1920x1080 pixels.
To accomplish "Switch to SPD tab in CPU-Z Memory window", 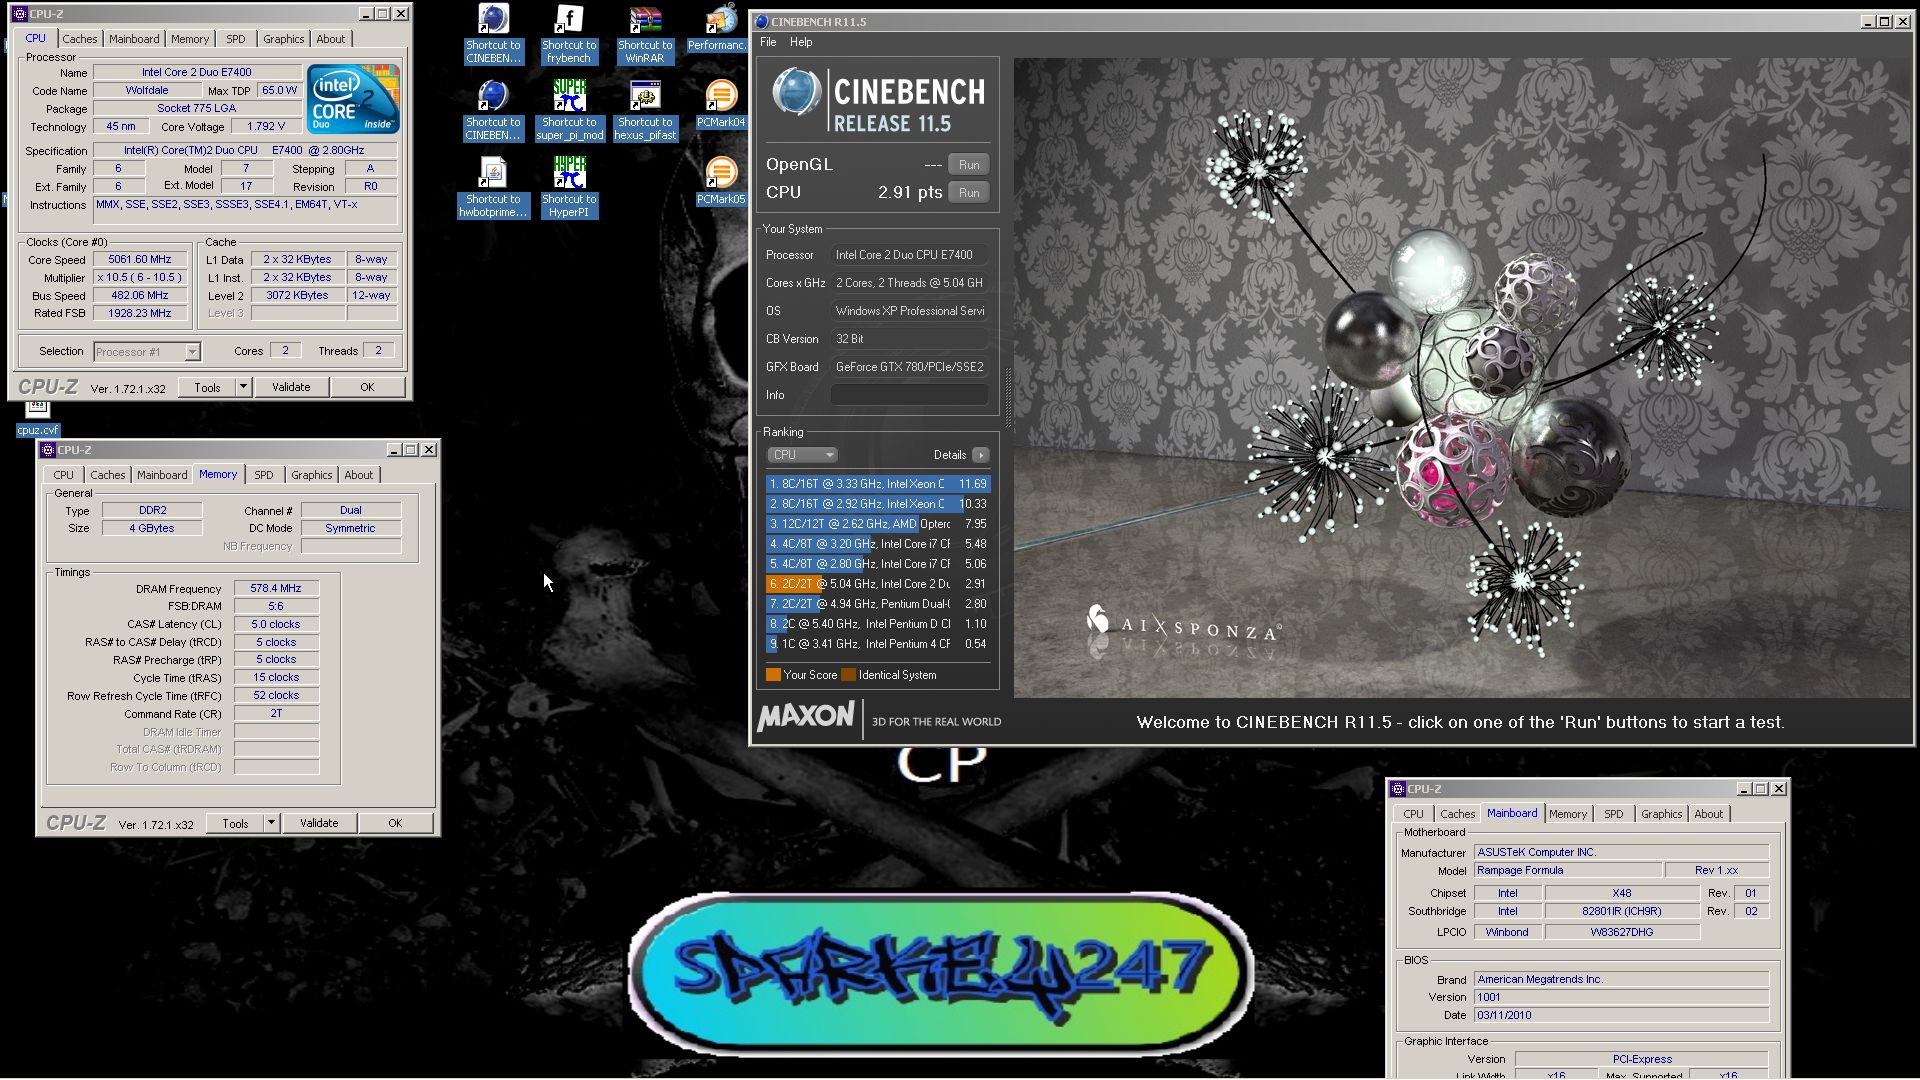I will (x=264, y=475).
